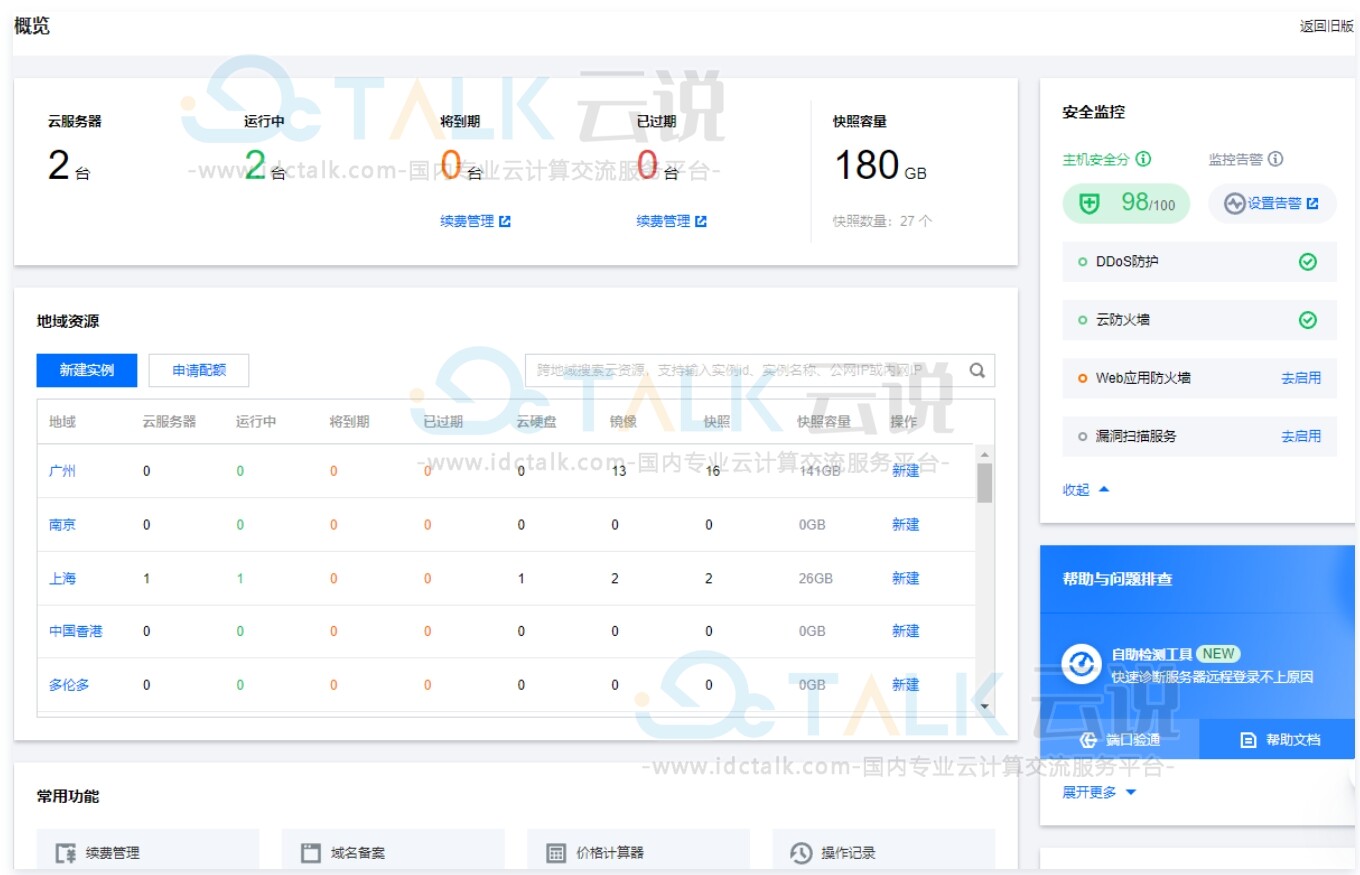
Task: Click the 设置告警 button
Action: pyautogui.click(x=1272, y=204)
